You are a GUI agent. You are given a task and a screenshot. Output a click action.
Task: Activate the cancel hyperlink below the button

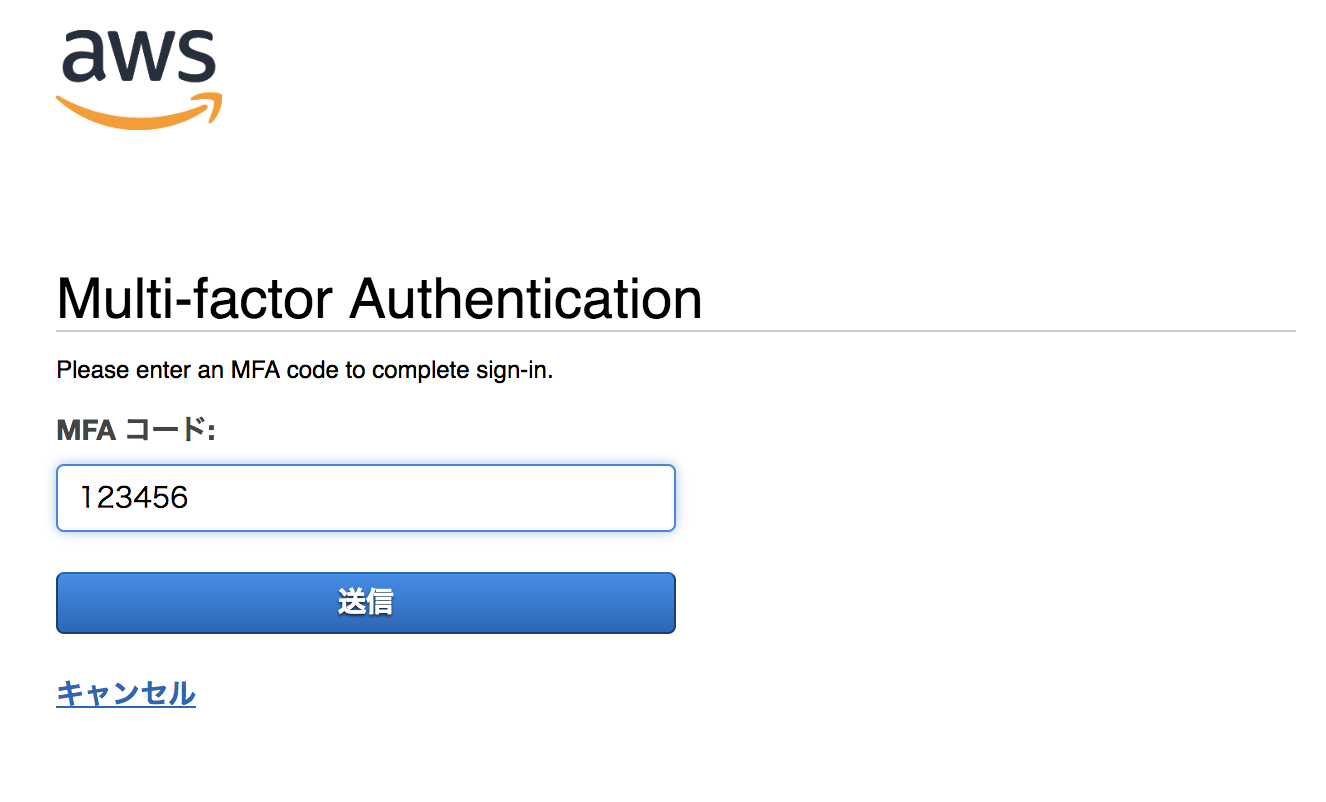point(125,692)
